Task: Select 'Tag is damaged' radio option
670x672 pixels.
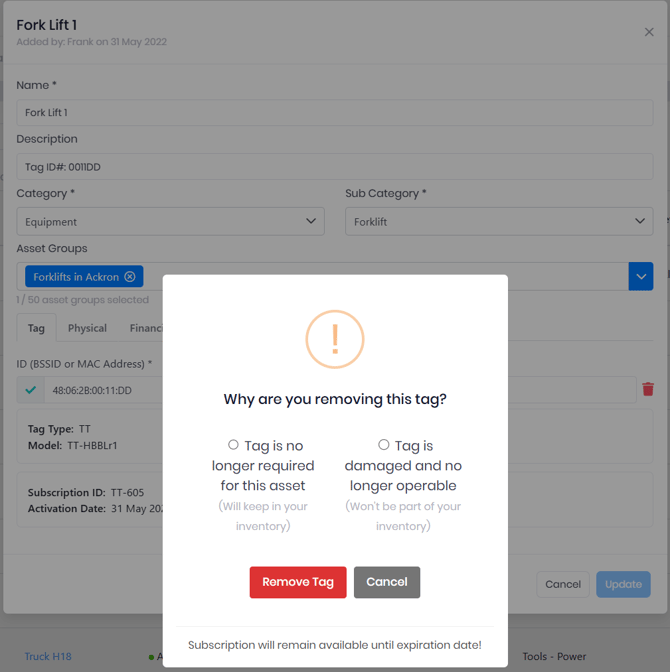Action: [x=384, y=445]
